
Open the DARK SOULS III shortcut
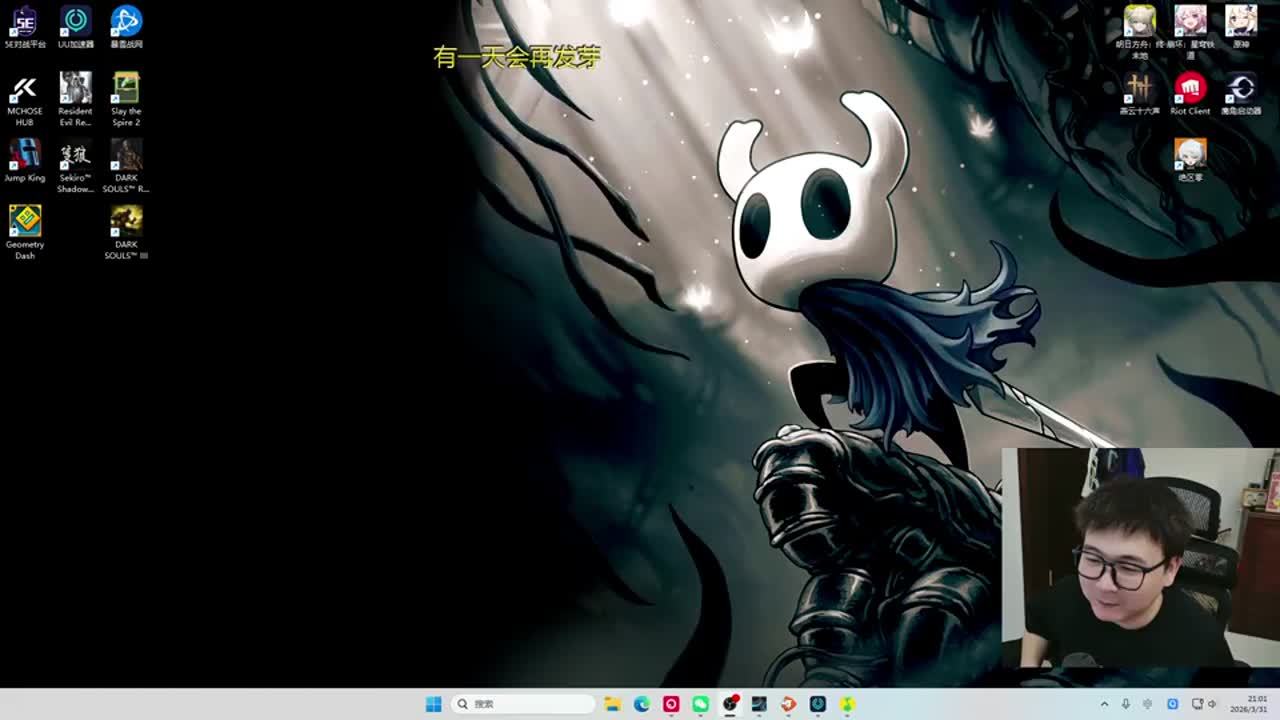pos(126,222)
